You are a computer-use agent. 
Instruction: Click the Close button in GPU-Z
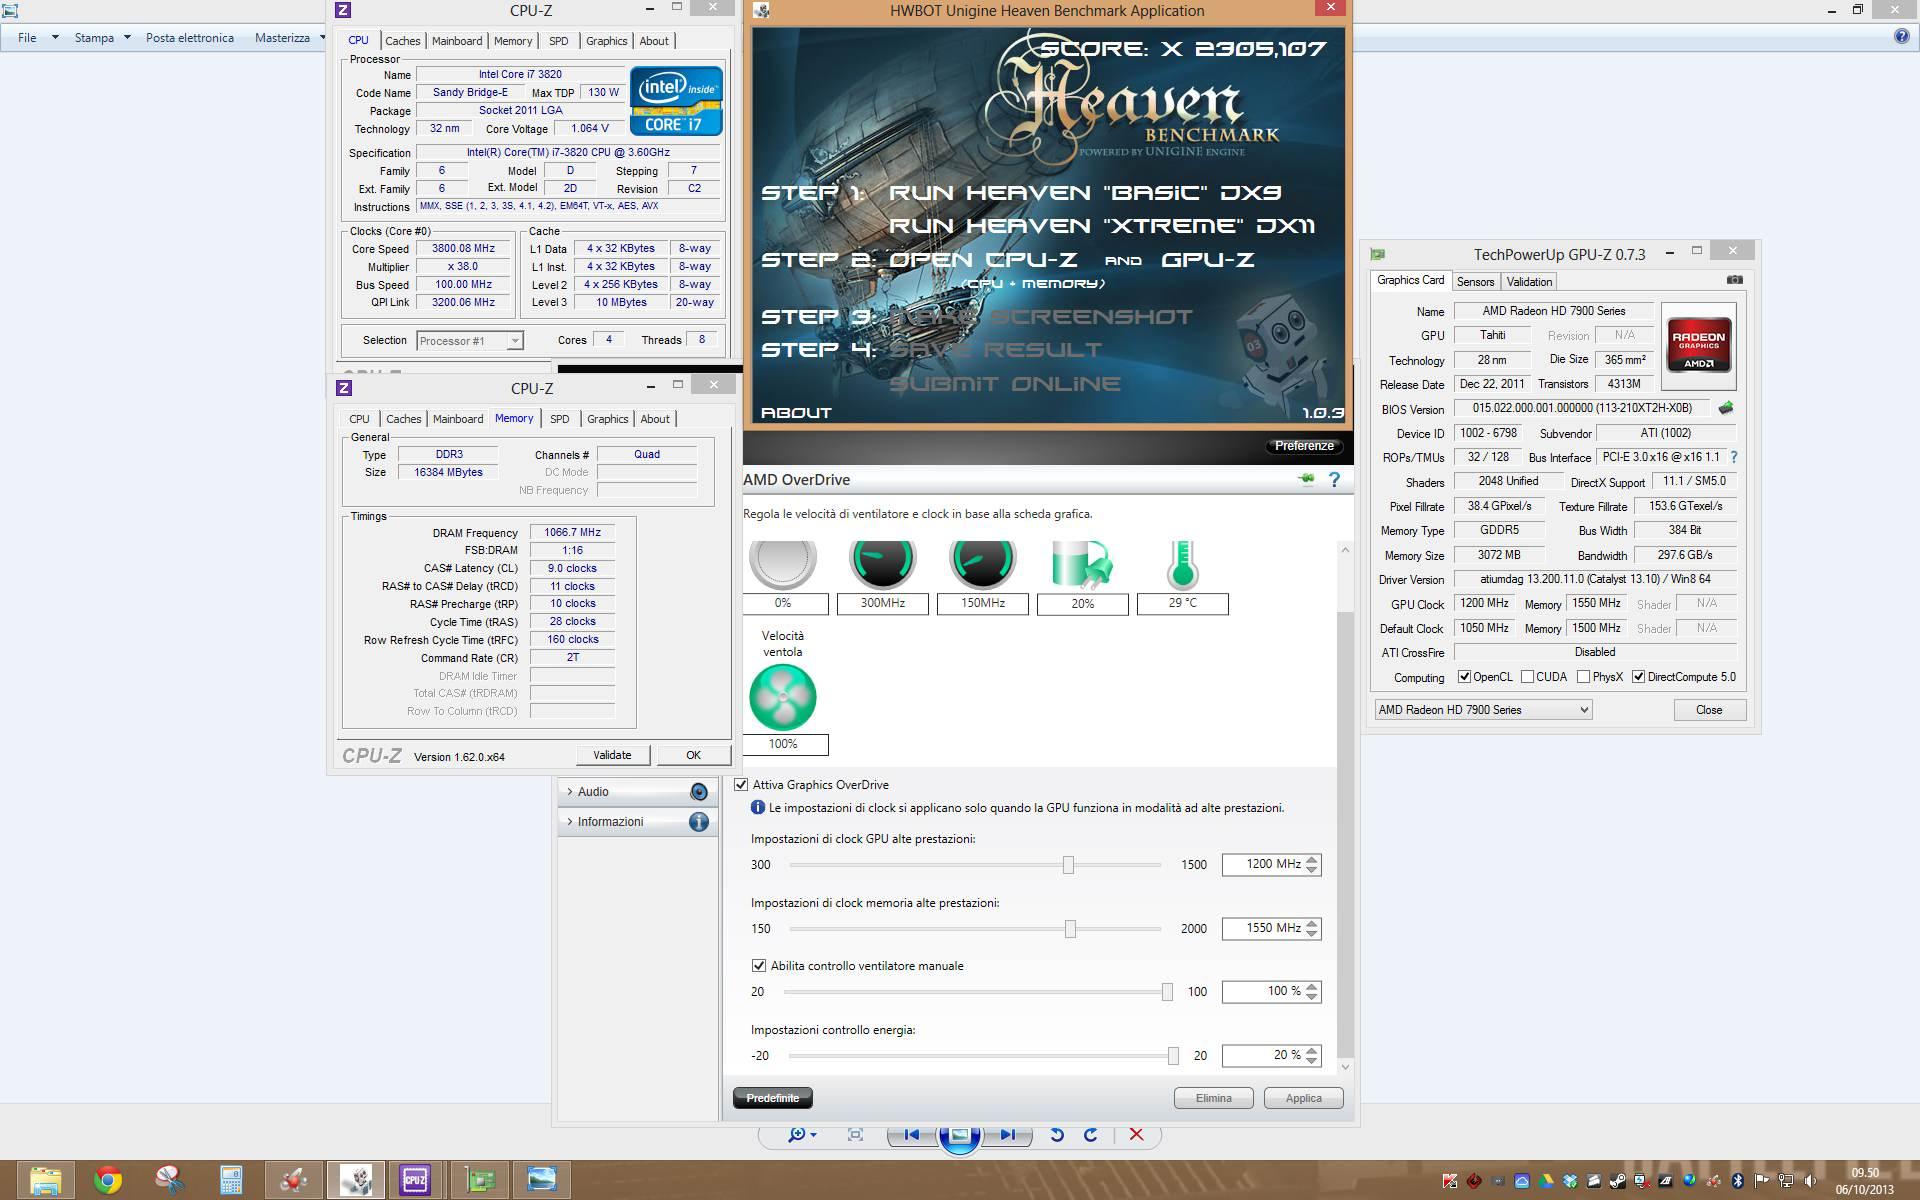click(x=1709, y=710)
